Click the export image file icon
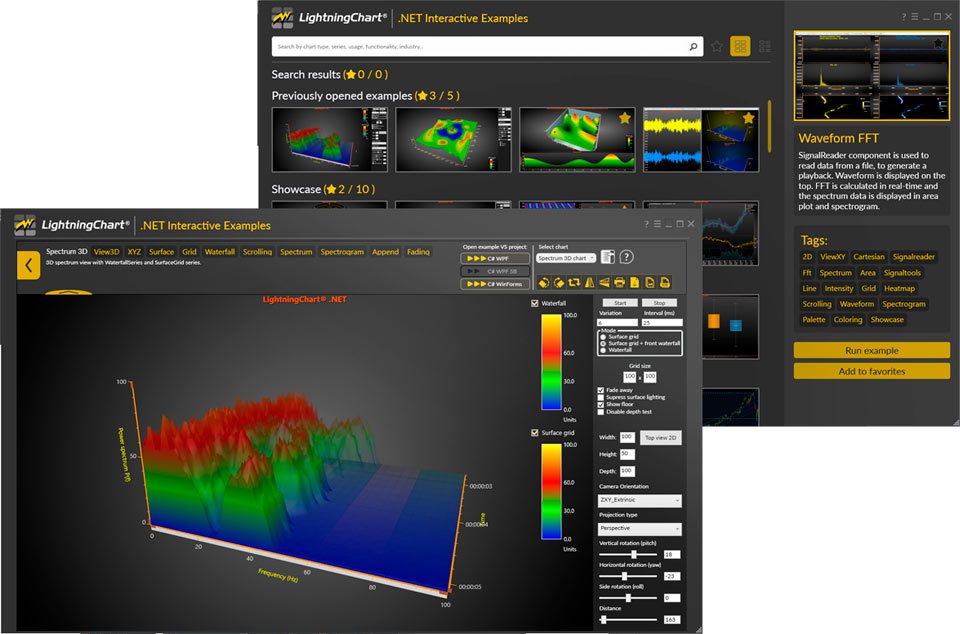 650,282
